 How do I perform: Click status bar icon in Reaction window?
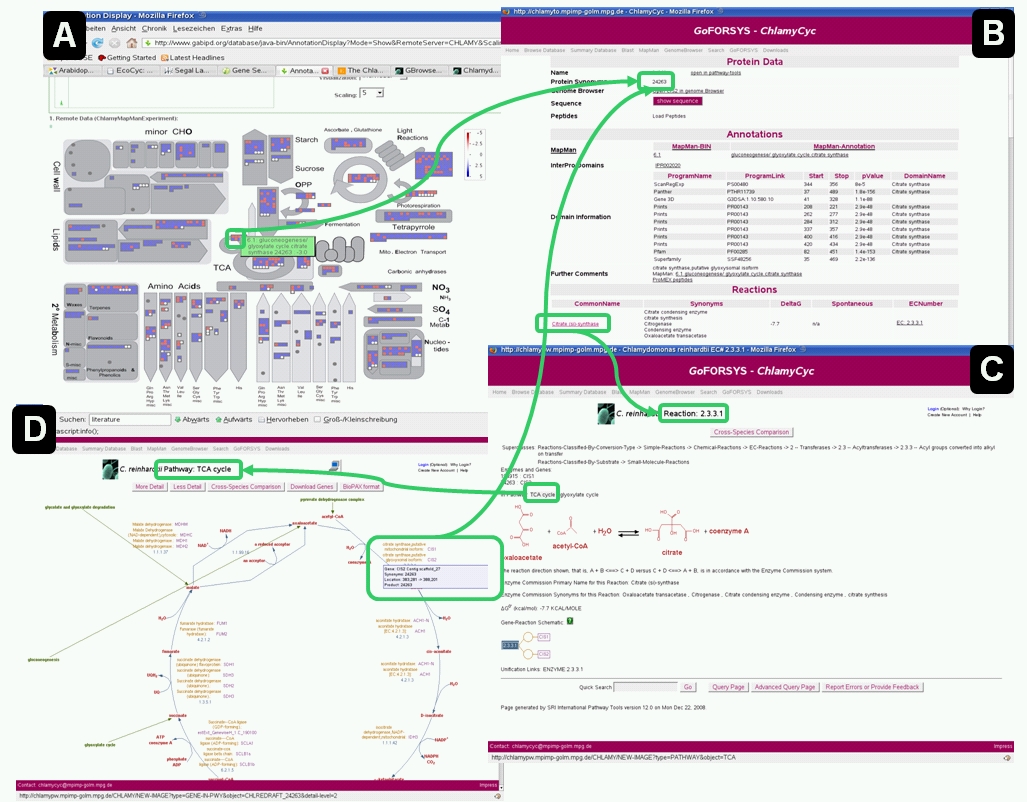(1007, 757)
